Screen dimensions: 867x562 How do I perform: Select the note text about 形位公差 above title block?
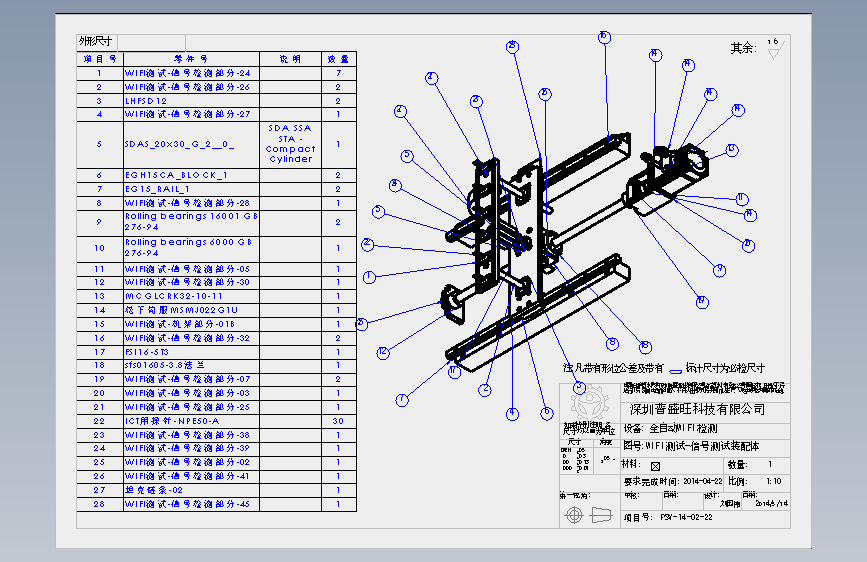[664, 368]
